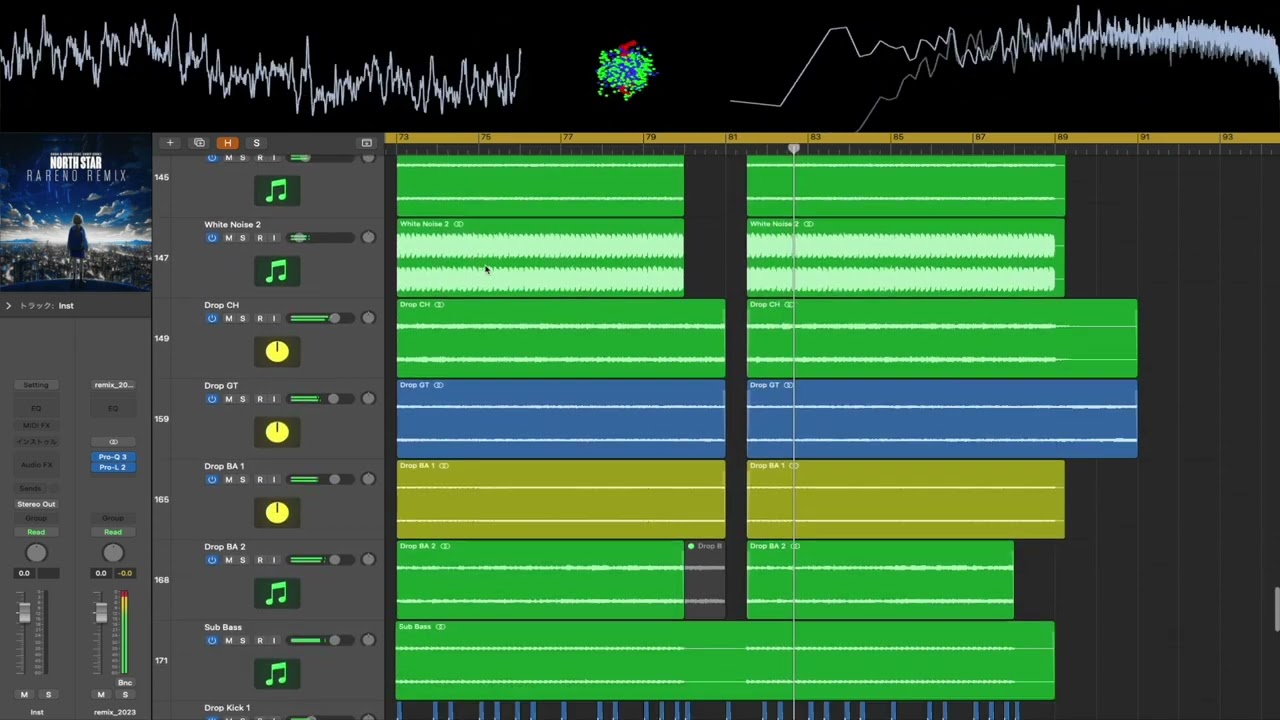The width and height of the screenshot is (1280, 720).
Task: Solo the Sub Bass track
Action: [242, 640]
